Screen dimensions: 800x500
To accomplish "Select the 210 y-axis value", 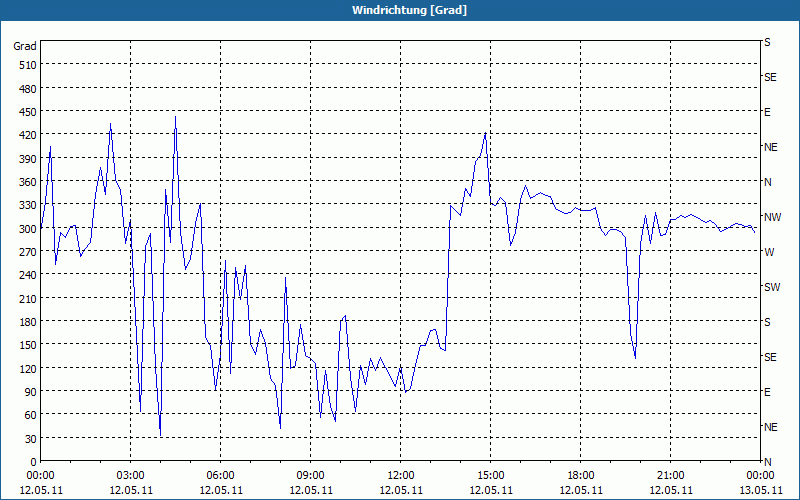I will tap(28, 298).
